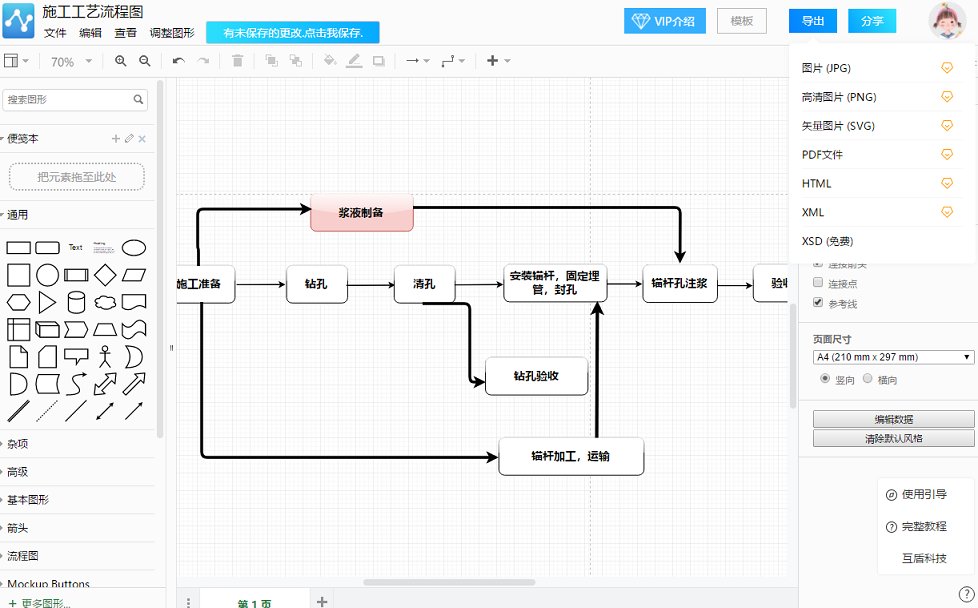Click the 搜索图形 search field

pos(68,100)
